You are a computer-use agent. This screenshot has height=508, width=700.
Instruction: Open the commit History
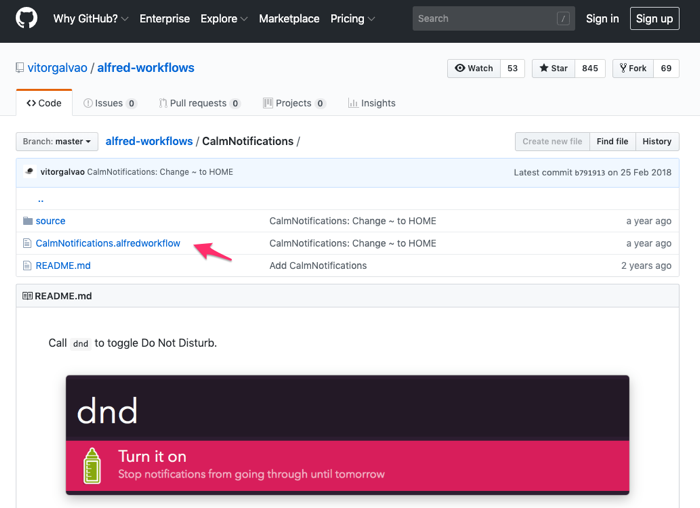[x=657, y=142]
